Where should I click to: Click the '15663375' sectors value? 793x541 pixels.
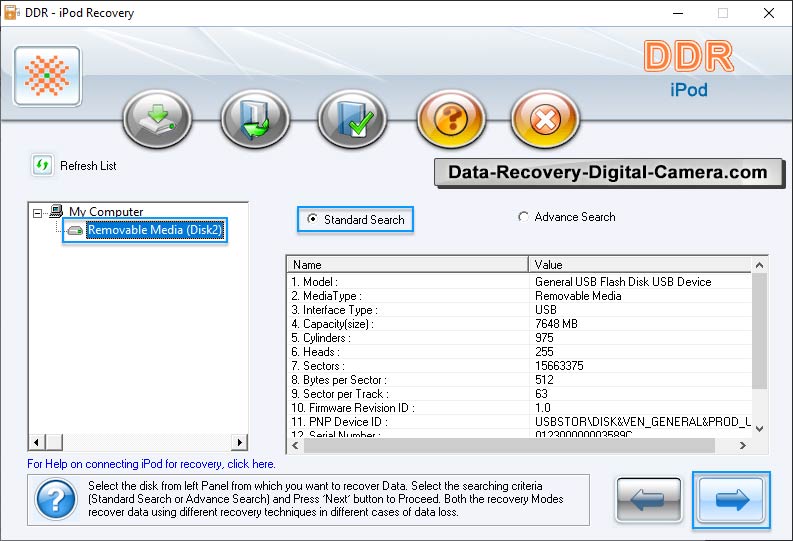coord(559,366)
